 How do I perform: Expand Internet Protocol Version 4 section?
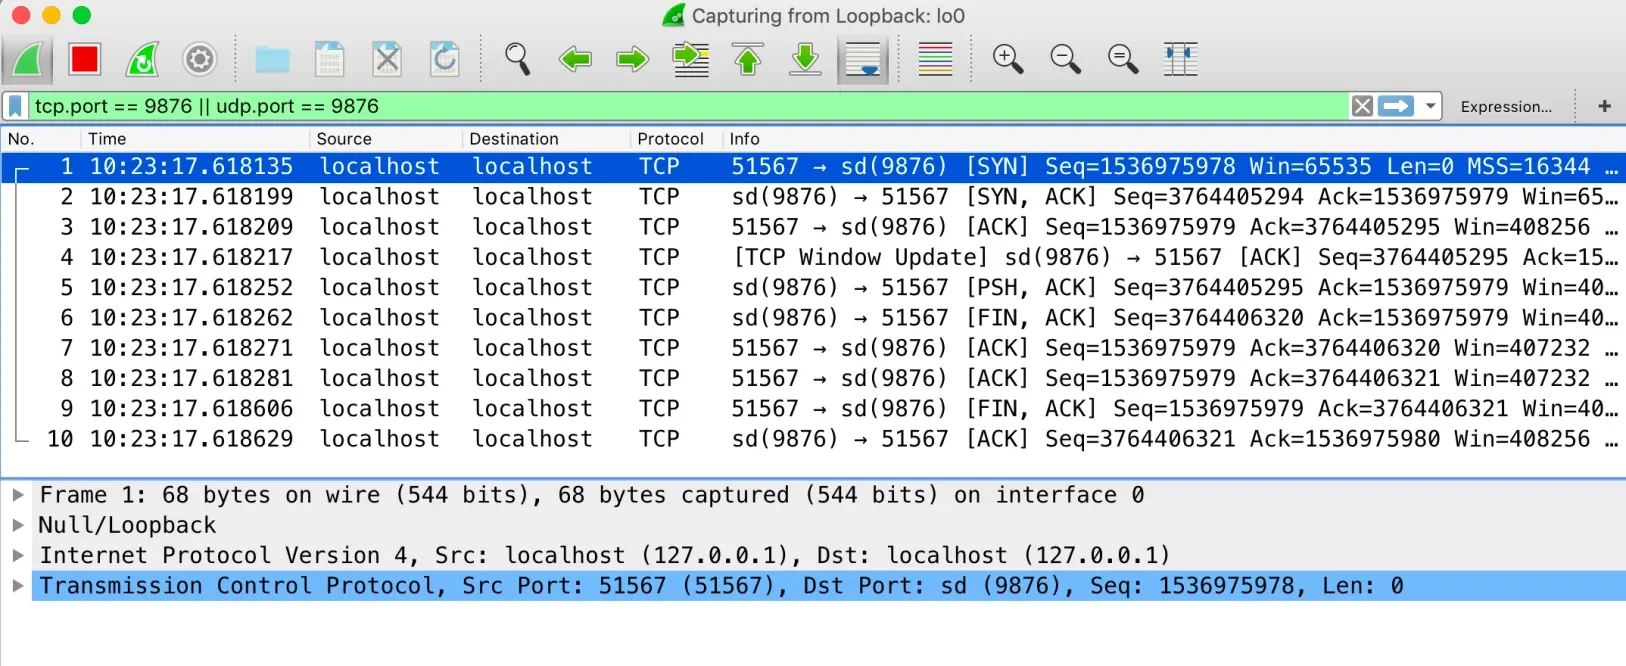18,555
